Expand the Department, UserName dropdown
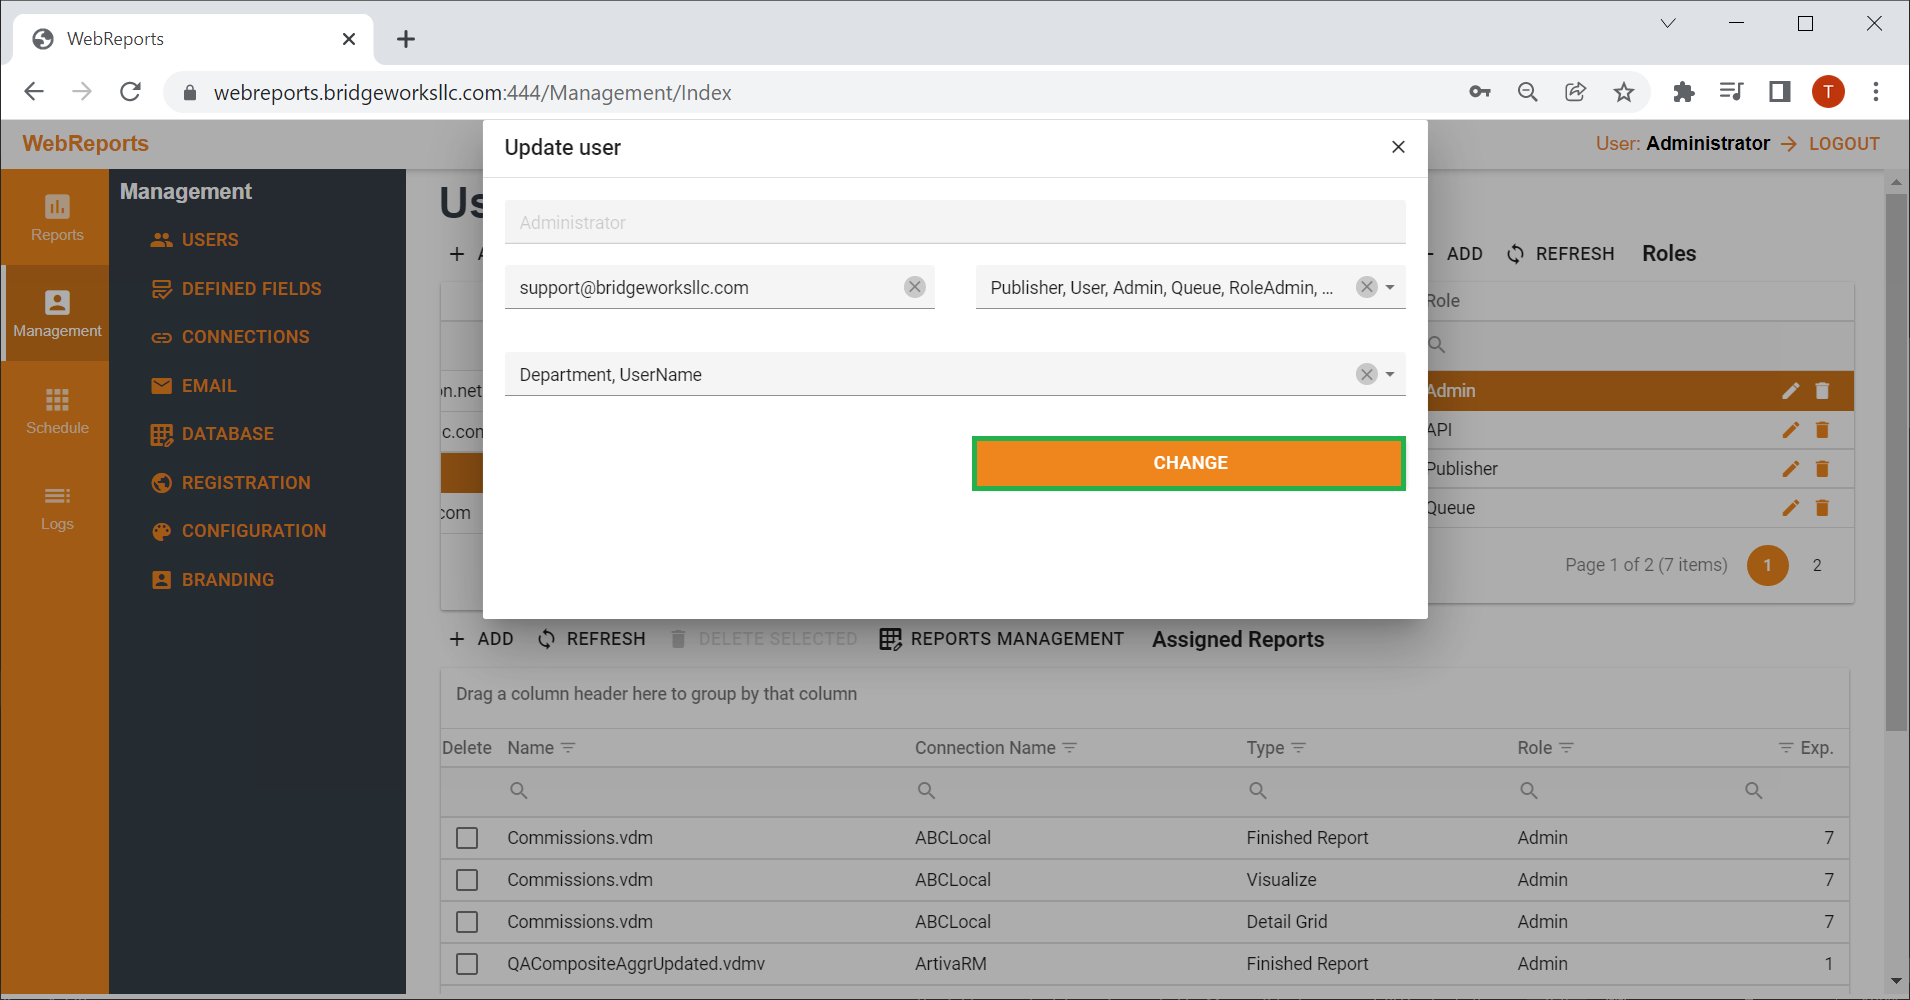The width and height of the screenshot is (1910, 1000). point(1390,374)
